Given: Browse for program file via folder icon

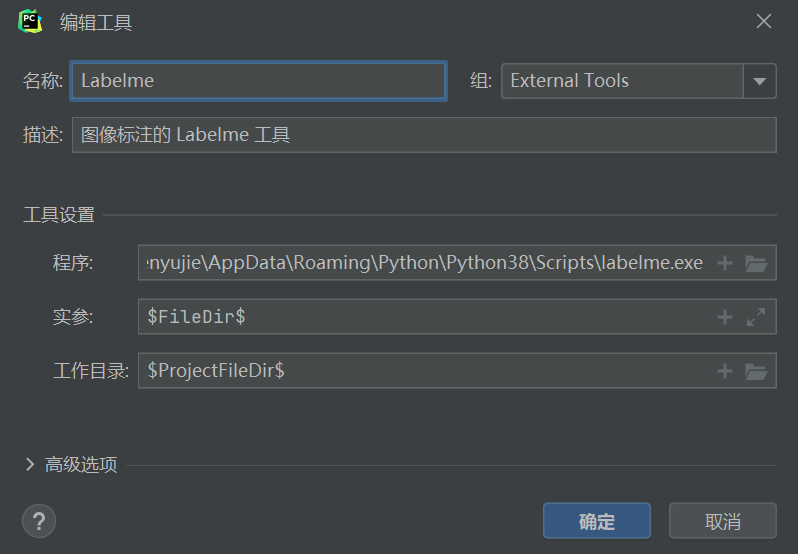Looking at the screenshot, I should tap(756, 263).
